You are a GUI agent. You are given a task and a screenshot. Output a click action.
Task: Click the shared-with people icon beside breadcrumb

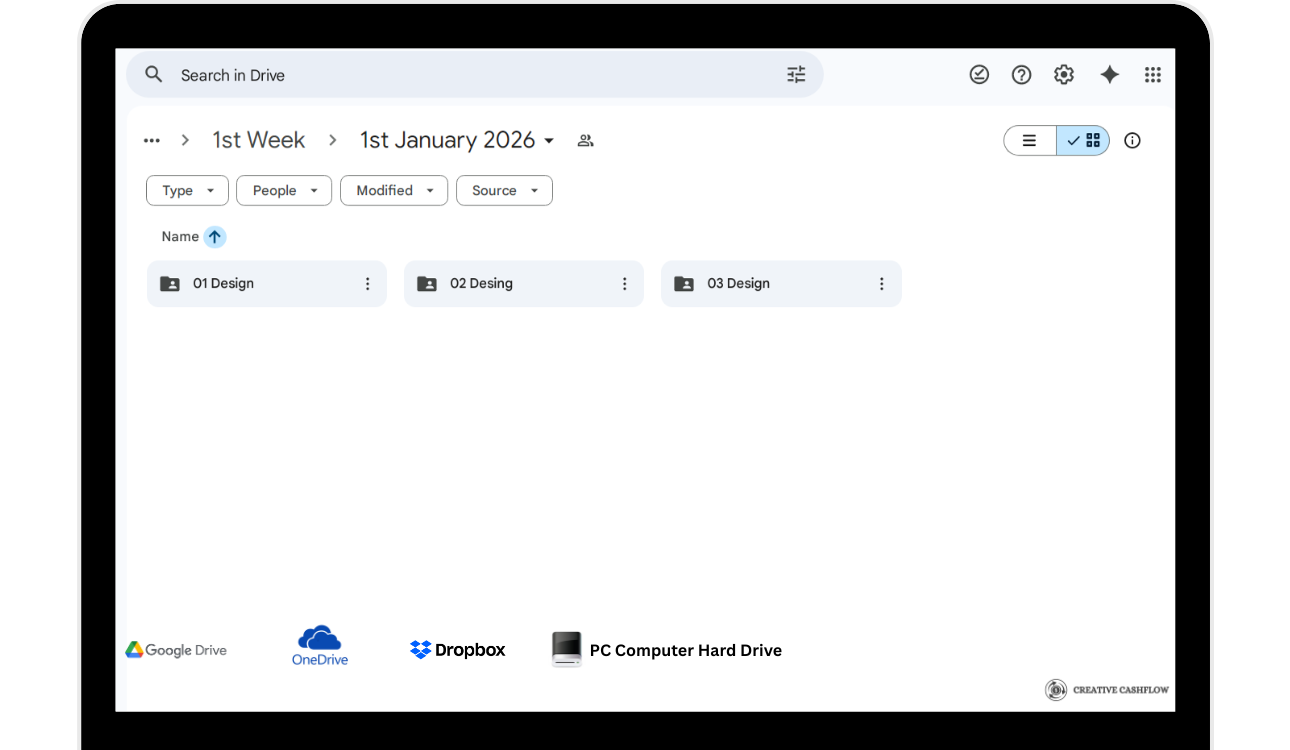[585, 140]
